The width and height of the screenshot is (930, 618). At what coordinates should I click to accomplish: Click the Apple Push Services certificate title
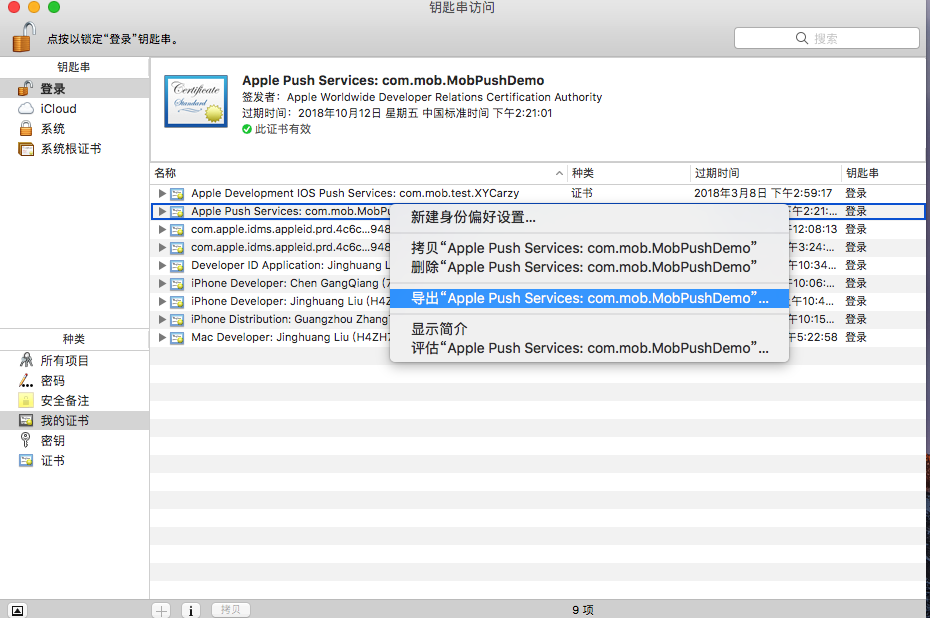tap(393, 81)
